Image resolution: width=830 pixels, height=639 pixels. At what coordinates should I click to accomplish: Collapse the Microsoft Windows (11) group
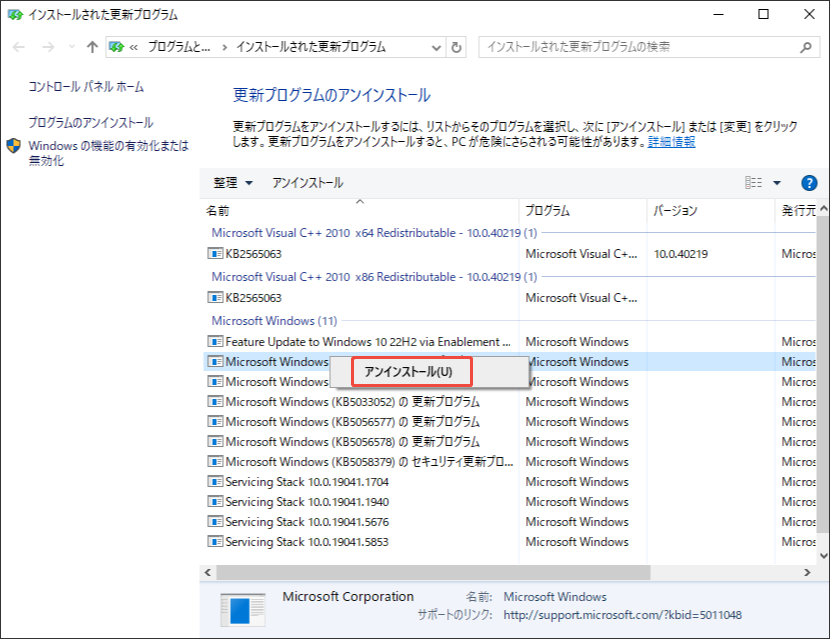pos(274,321)
